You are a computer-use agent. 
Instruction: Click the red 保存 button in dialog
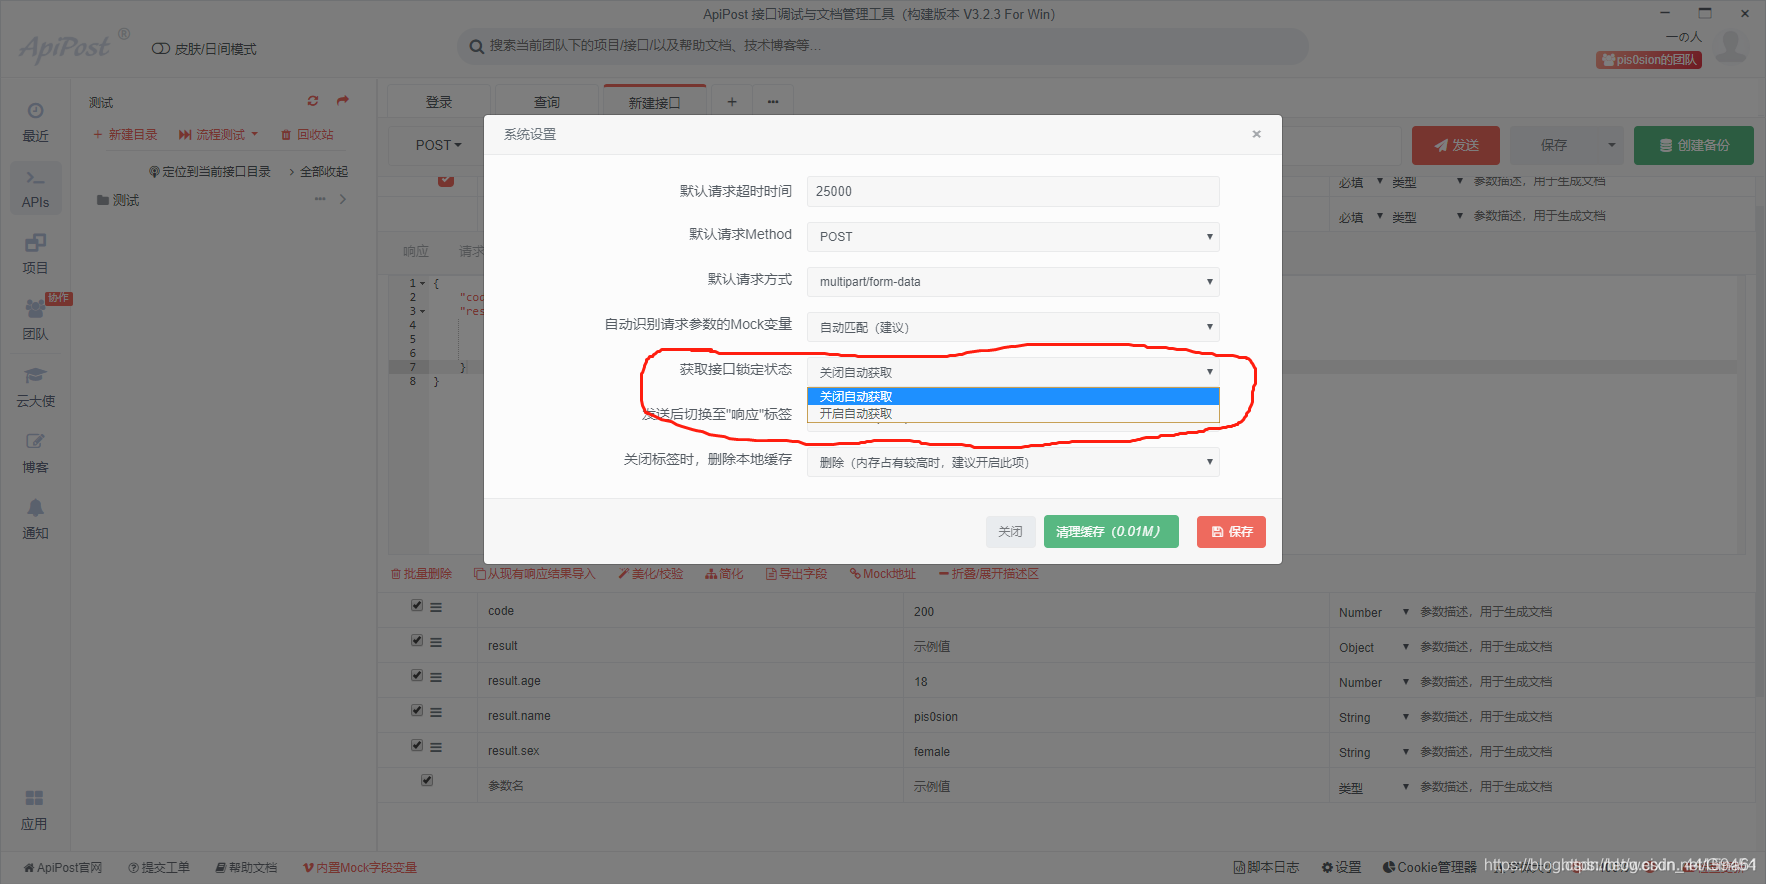pyautogui.click(x=1231, y=532)
